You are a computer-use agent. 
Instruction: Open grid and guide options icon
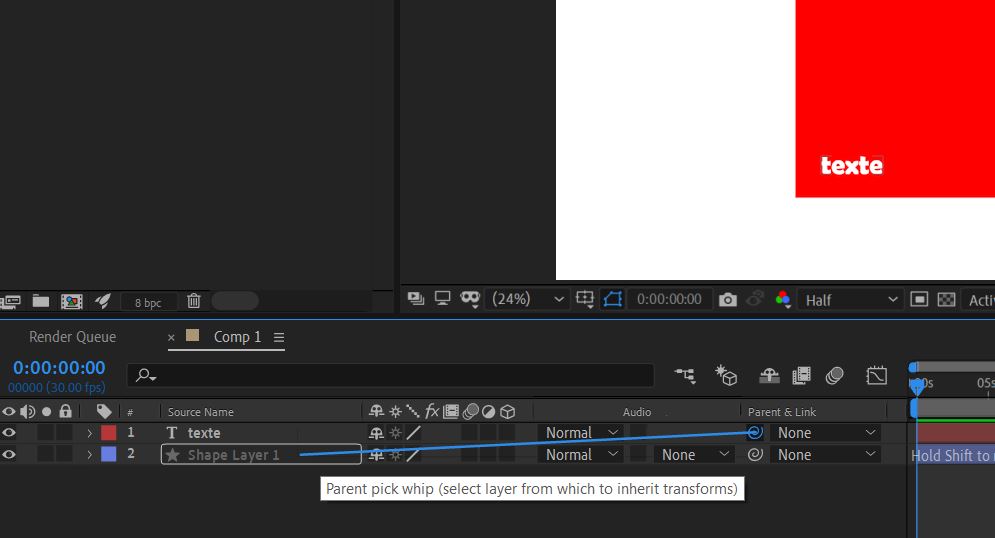pyautogui.click(x=584, y=299)
